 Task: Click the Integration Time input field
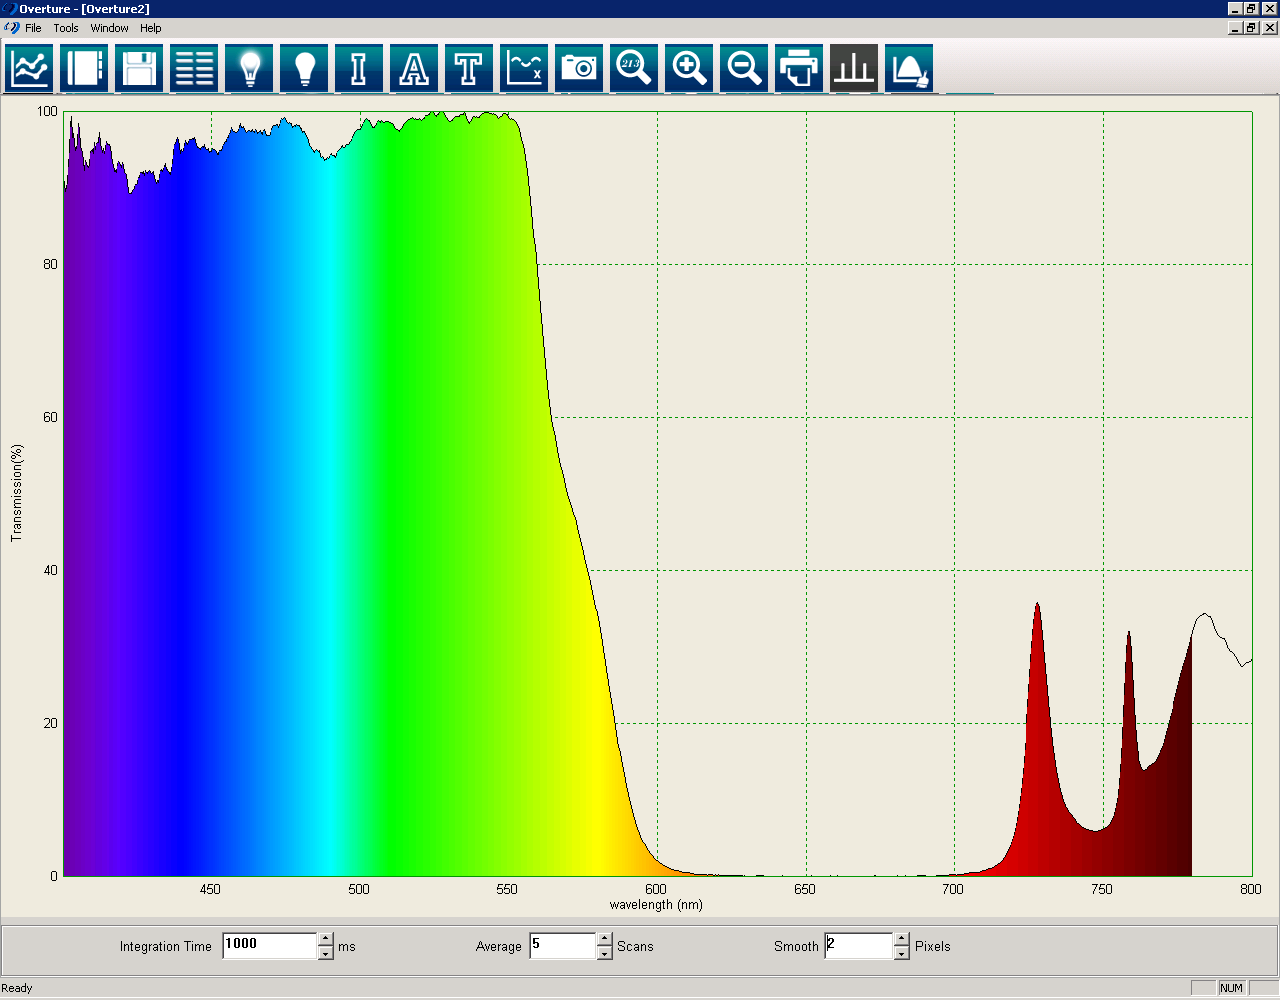tap(269, 945)
